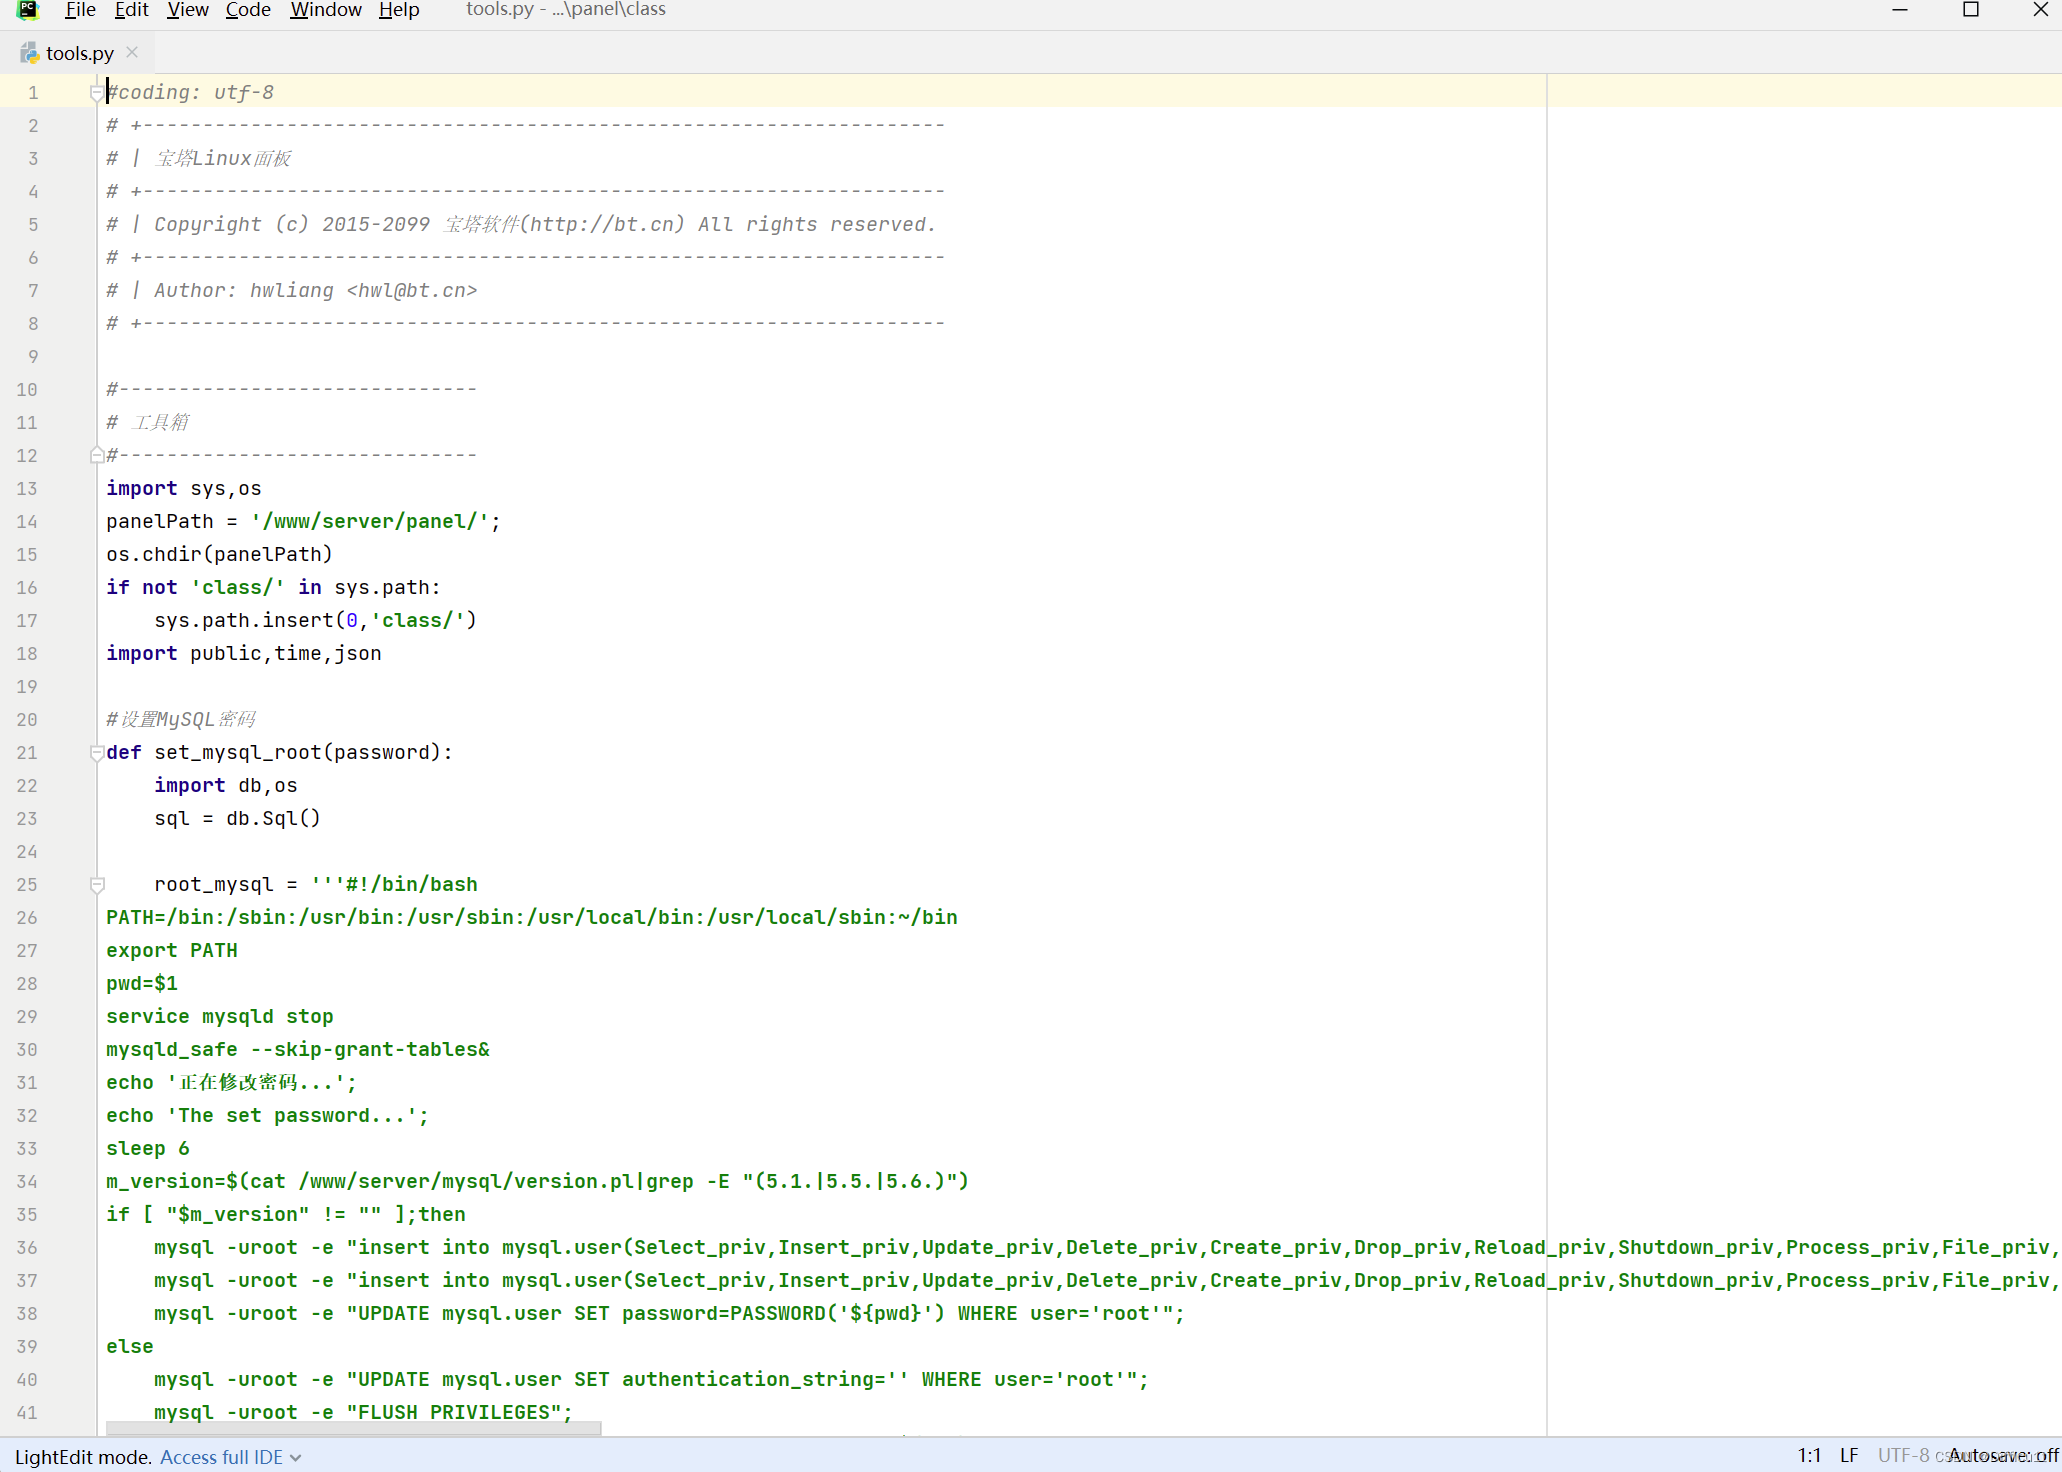Collapse the header comment block at line 1

pos(96,92)
